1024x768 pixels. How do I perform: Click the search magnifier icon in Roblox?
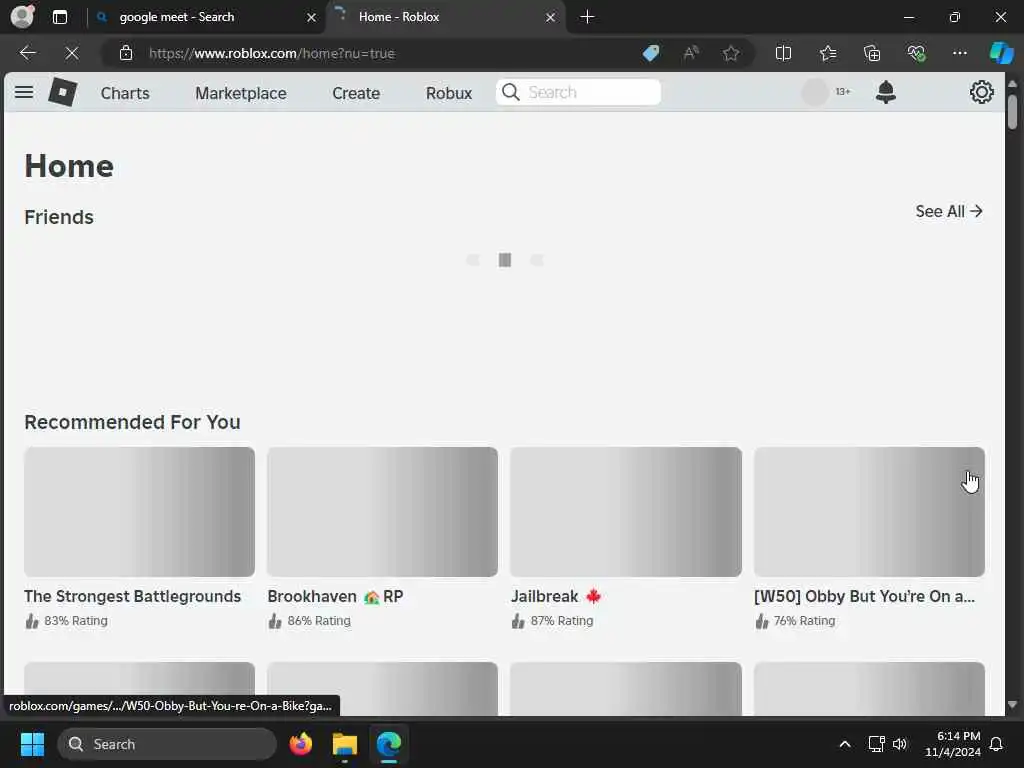click(x=511, y=92)
